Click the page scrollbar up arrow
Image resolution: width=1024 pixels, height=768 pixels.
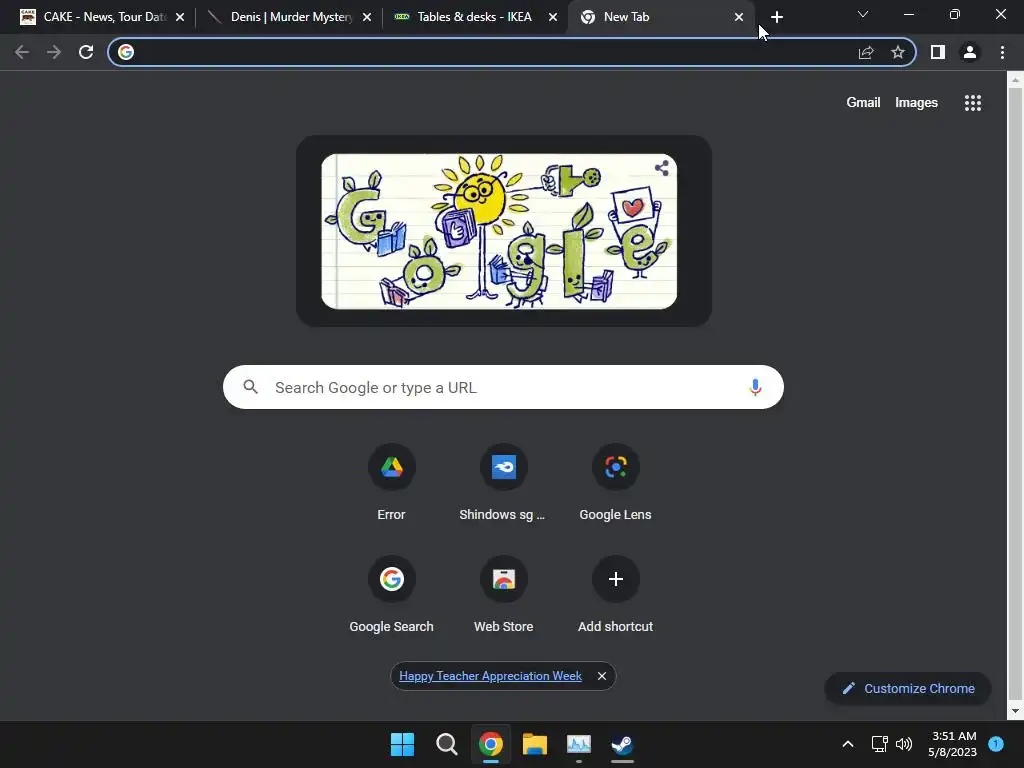[x=1015, y=80]
